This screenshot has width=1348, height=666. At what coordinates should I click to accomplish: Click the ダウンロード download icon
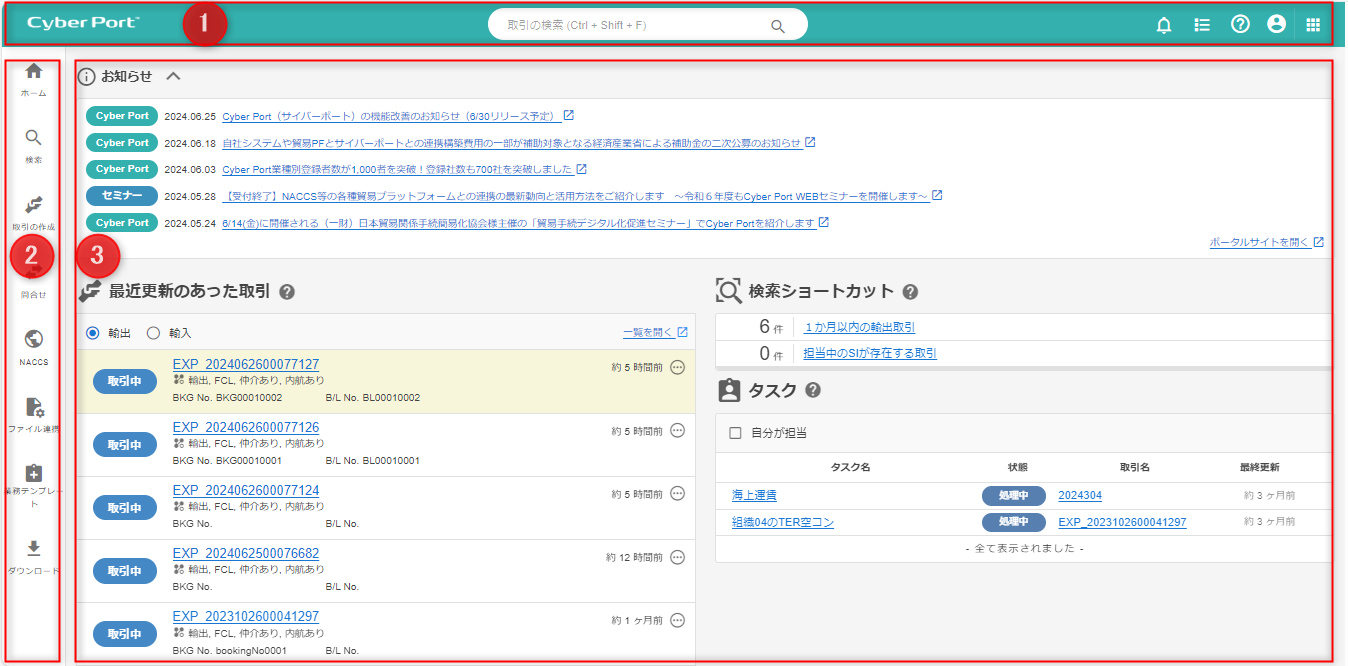click(x=34, y=549)
